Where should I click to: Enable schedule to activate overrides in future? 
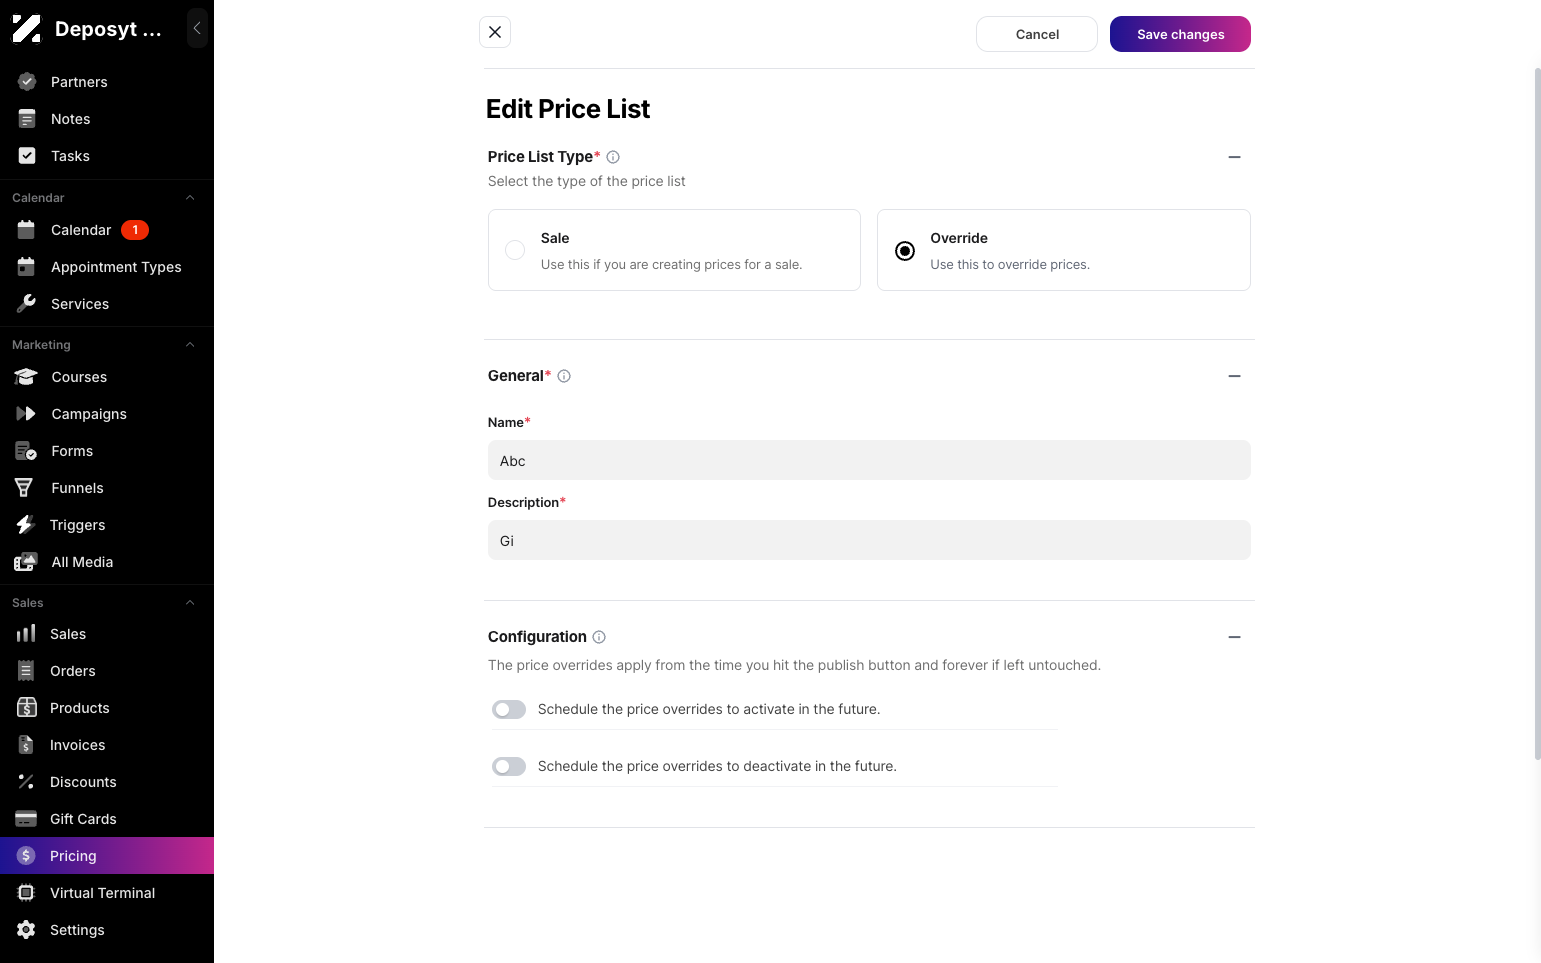tap(509, 709)
